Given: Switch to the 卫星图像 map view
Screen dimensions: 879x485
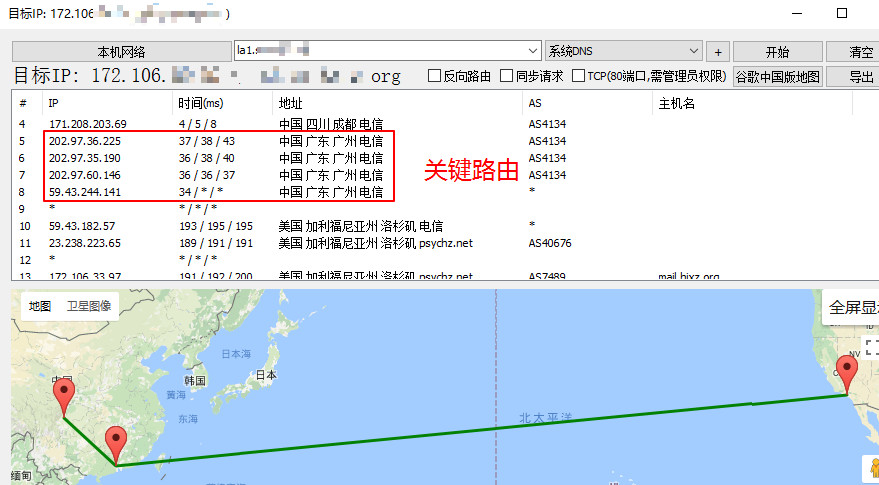Looking at the screenshot, I should (88, 307).
